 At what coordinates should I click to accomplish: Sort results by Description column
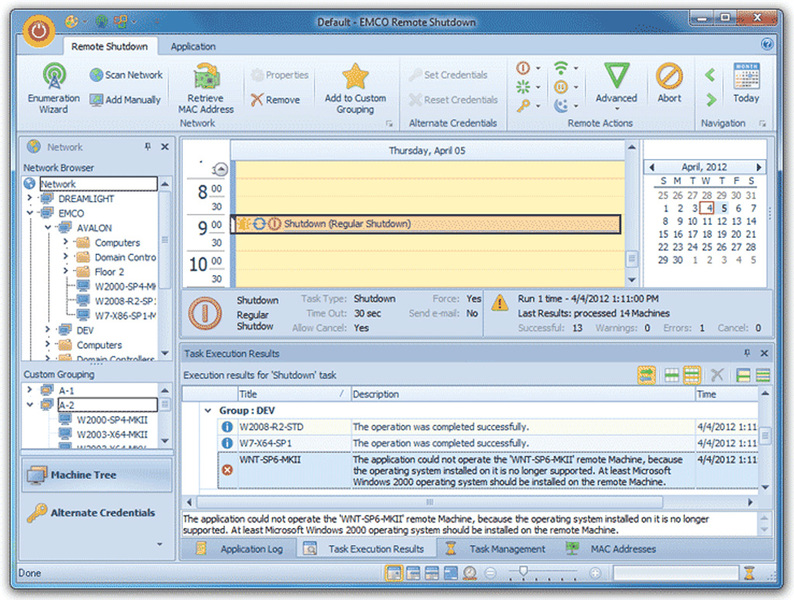coord(523,394)
